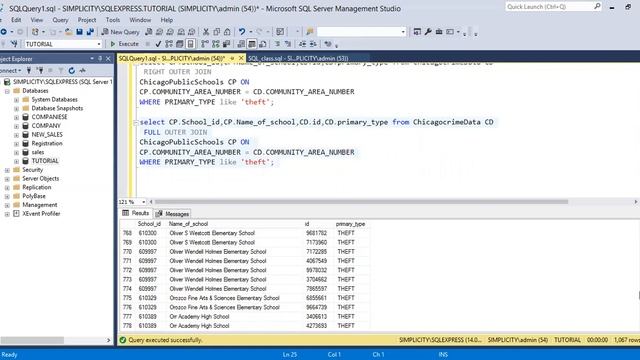Expand the System Databases node

point(16,100)
